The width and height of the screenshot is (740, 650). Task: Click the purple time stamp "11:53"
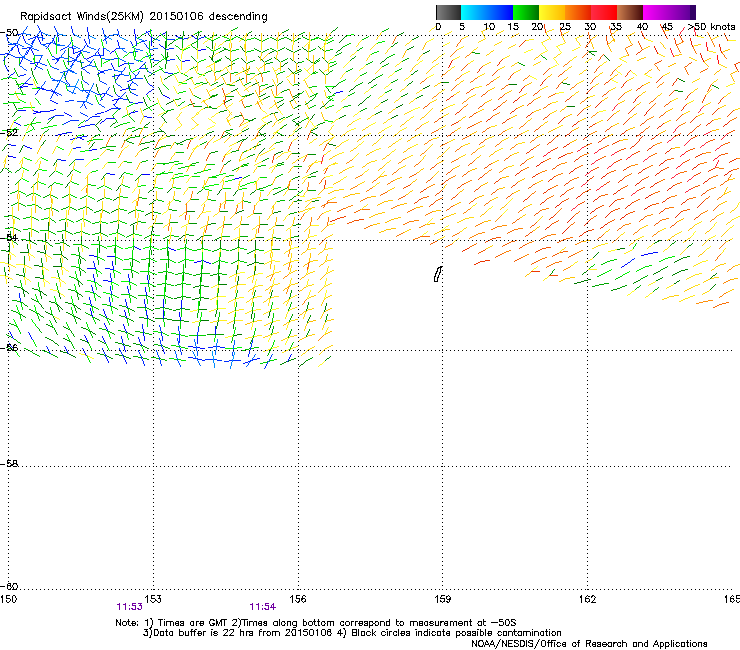click(x=129, y=607)
